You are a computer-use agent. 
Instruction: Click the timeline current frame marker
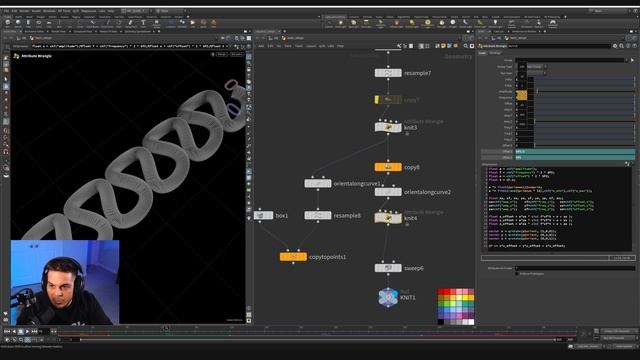point(166,329)
